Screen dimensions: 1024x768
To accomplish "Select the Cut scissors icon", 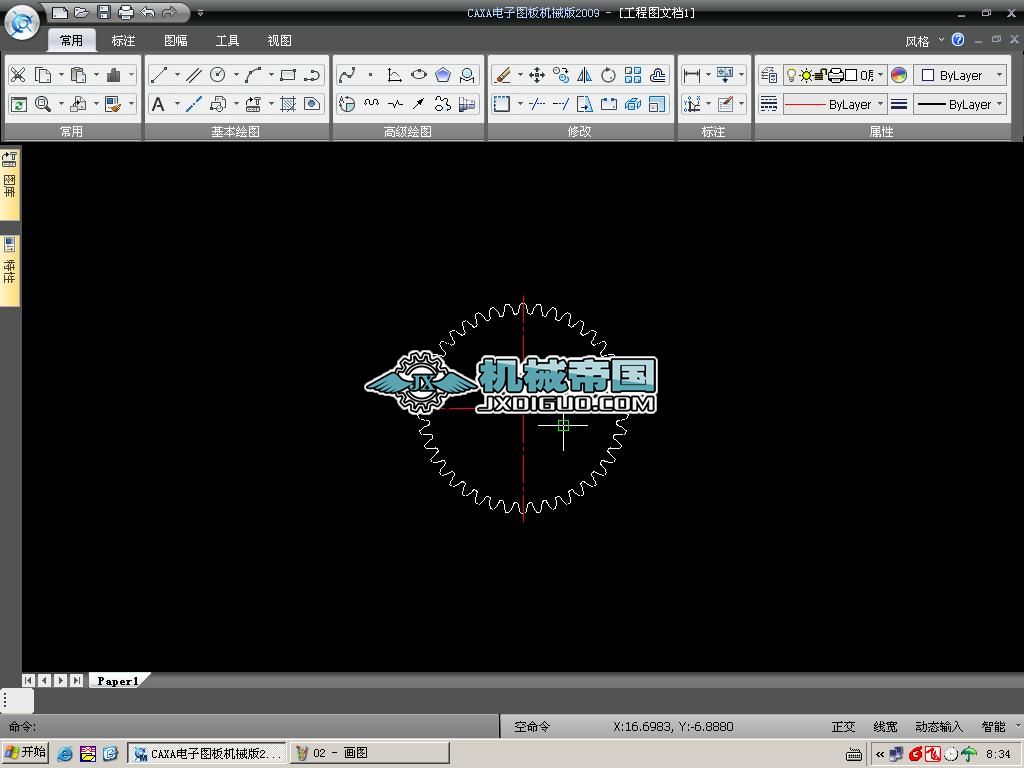I will pos(18,75).
